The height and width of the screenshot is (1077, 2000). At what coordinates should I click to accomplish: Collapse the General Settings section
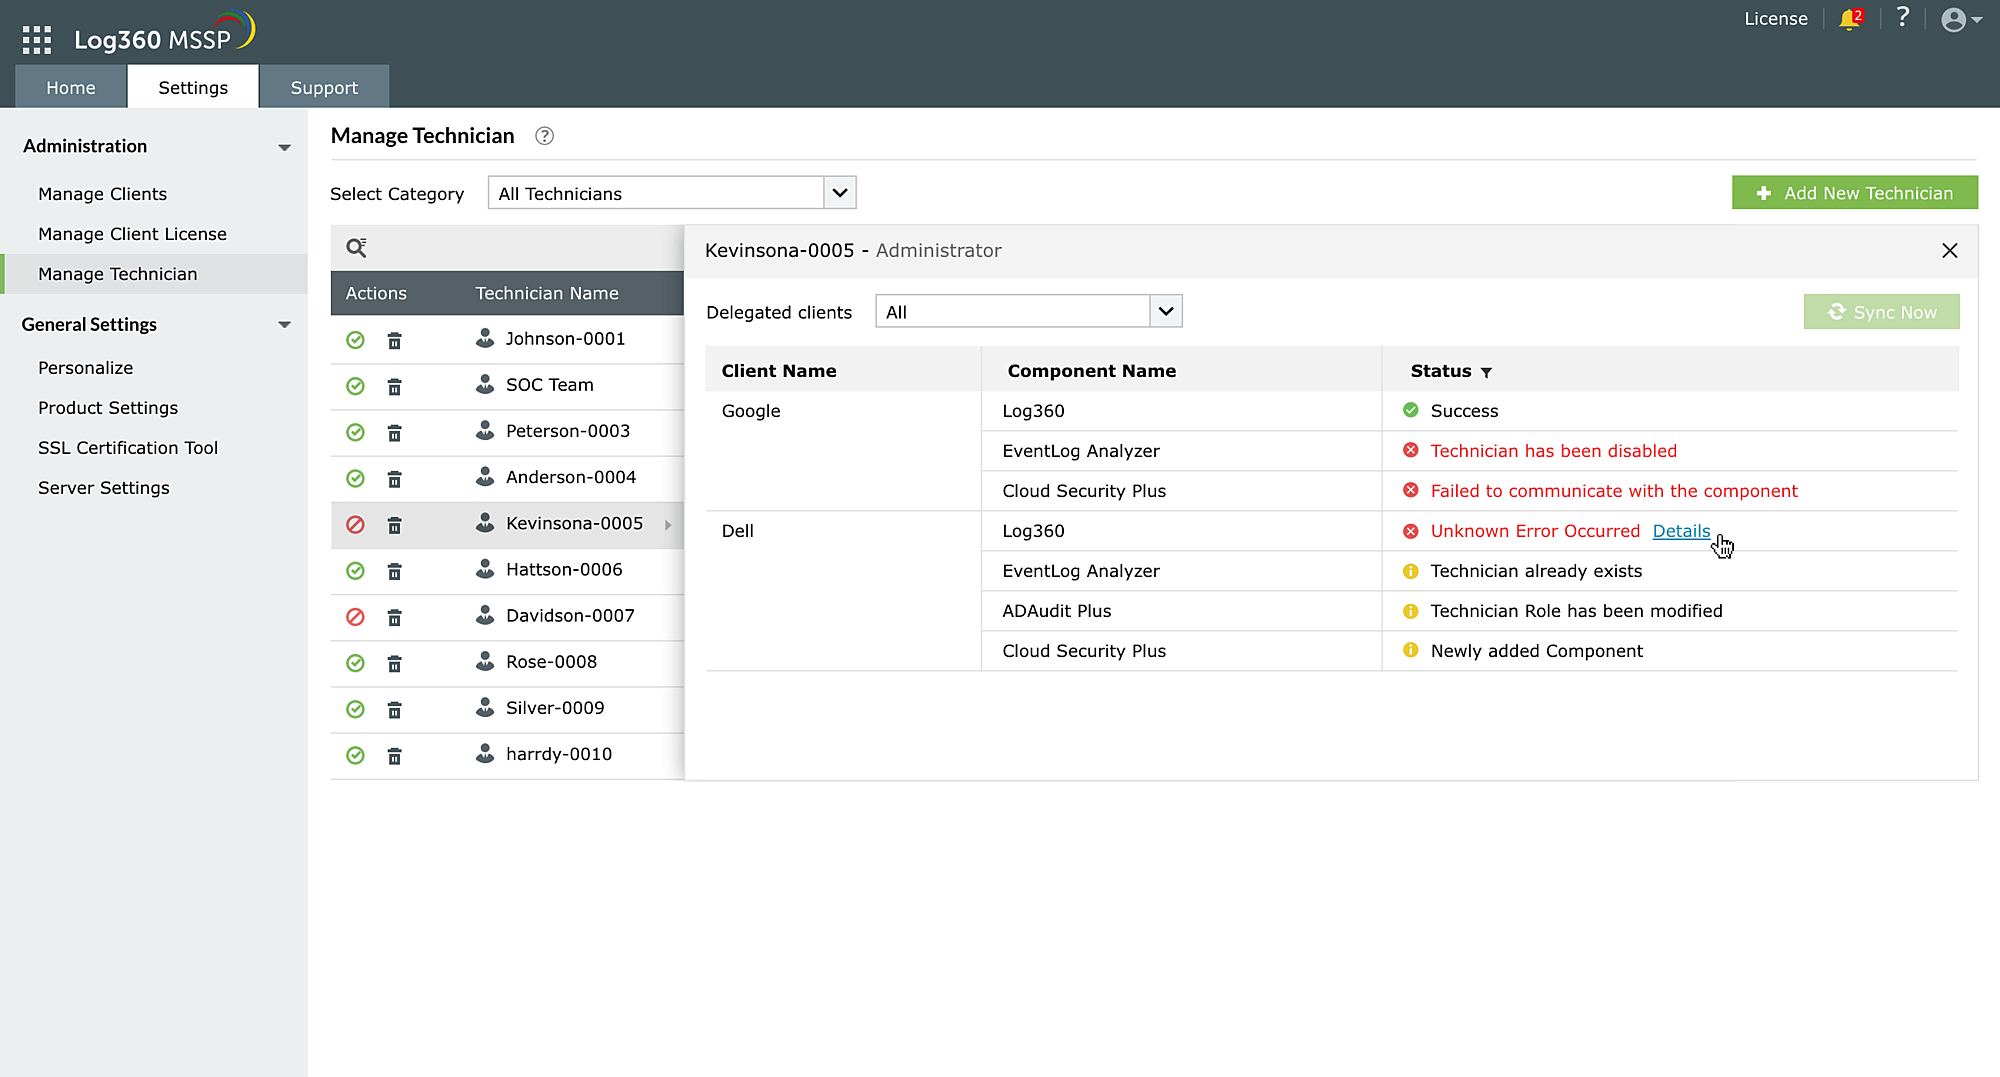coord(284,325)
